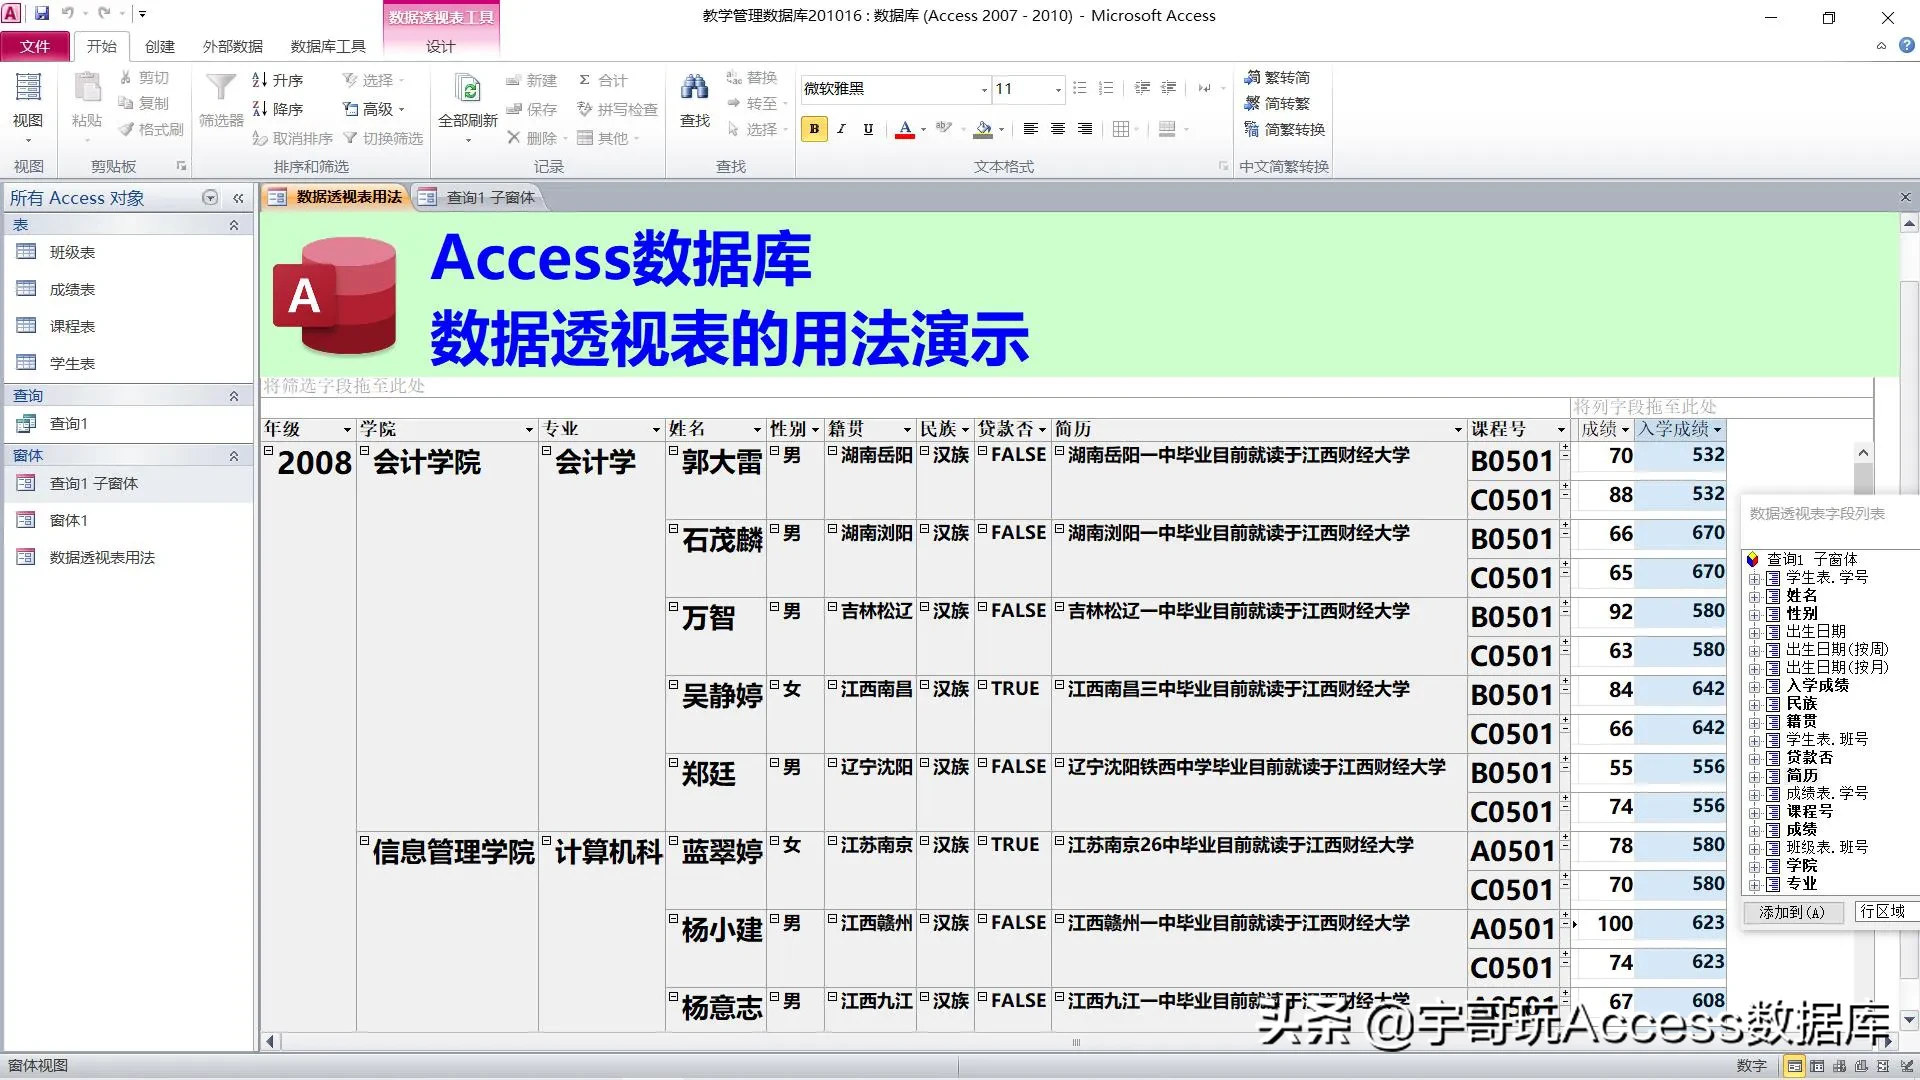
Task: Open the 姓名 column filter dropdown
Action: click(x=757, y=430)
